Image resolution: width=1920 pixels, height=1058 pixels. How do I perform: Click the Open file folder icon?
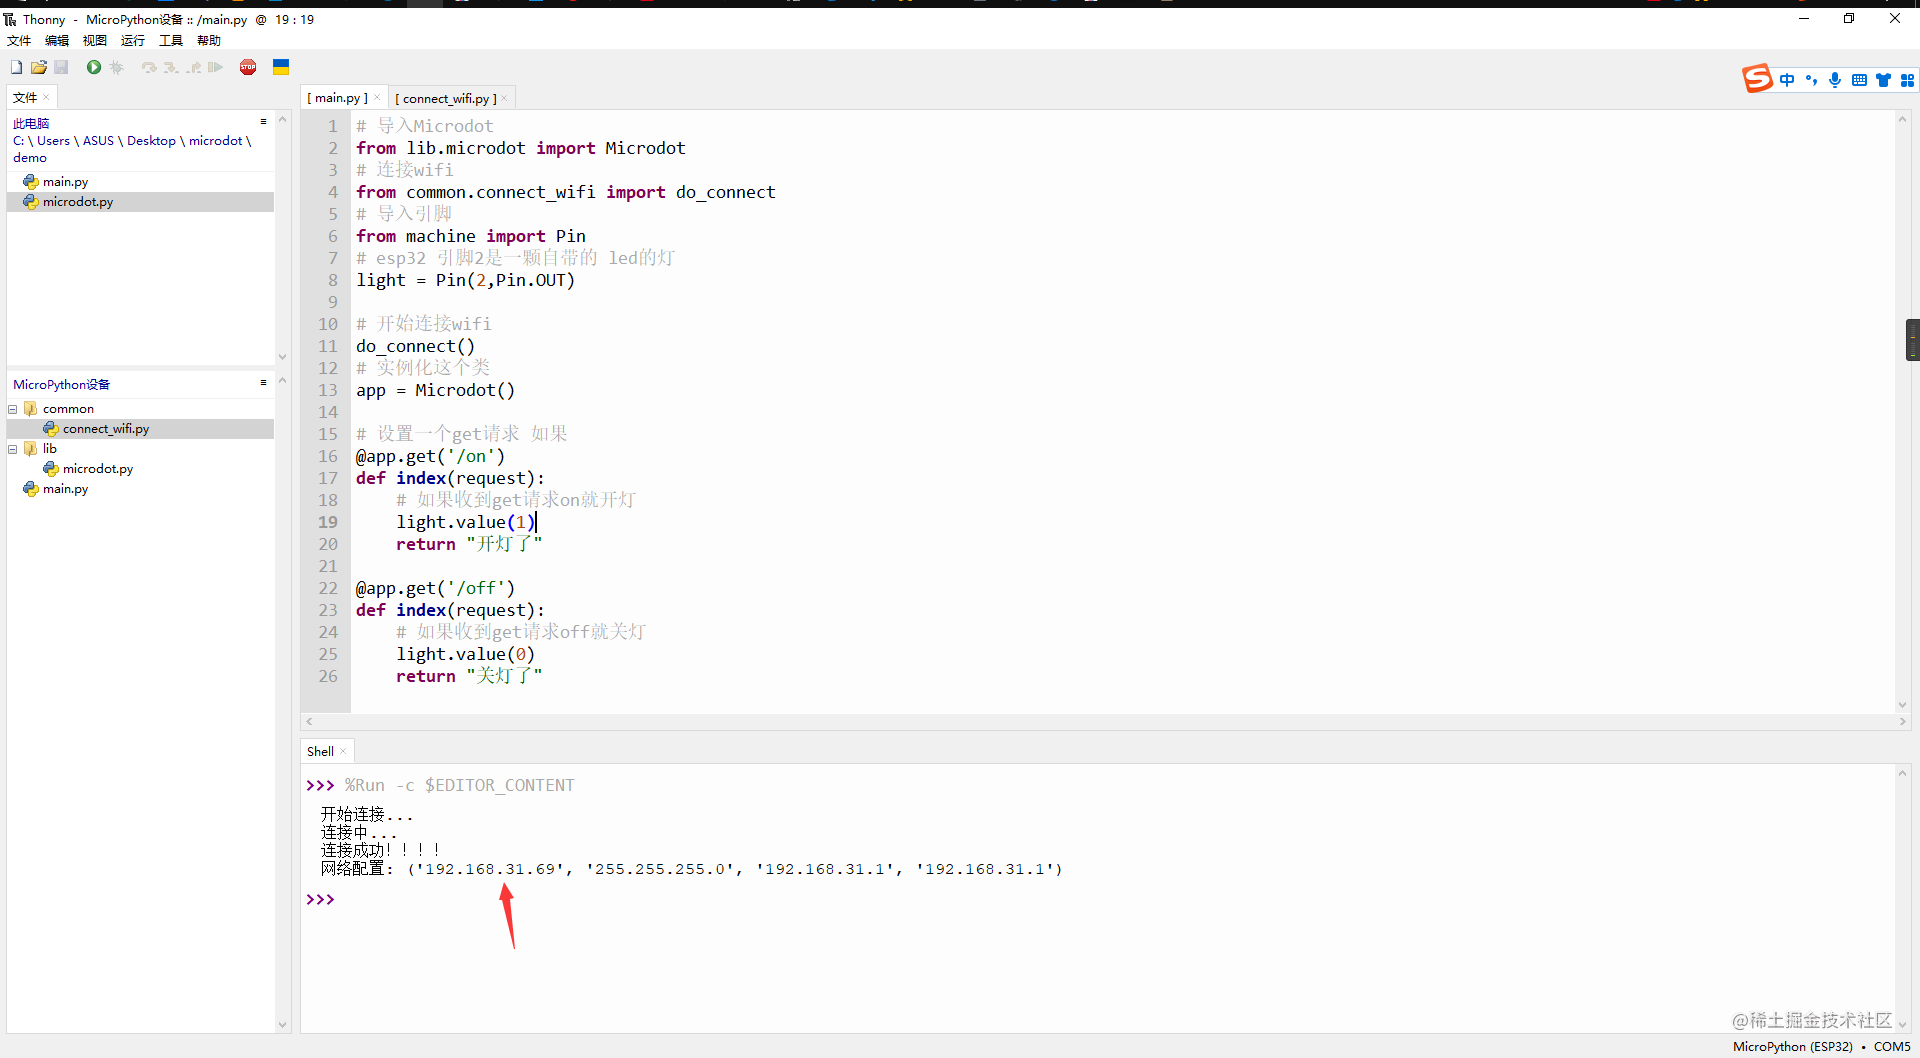tap(39, 67)
